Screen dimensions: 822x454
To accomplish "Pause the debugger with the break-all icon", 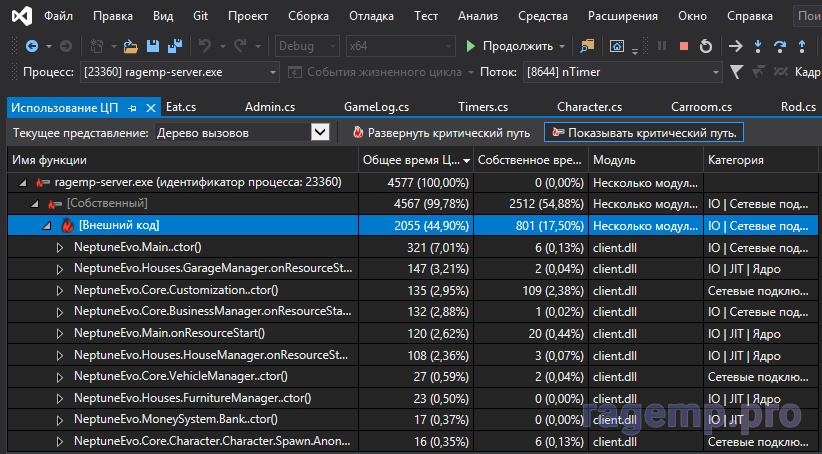I will pos(662,46).
